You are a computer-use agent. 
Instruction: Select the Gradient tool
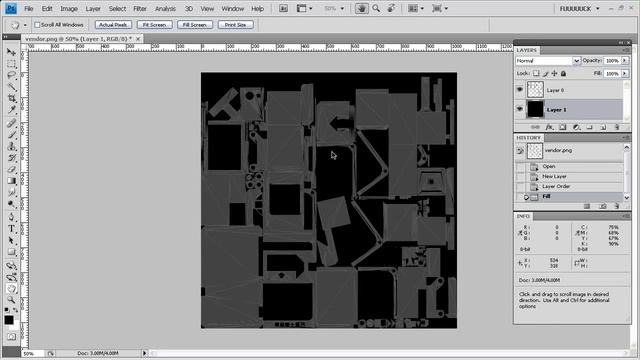pos(11,181)
